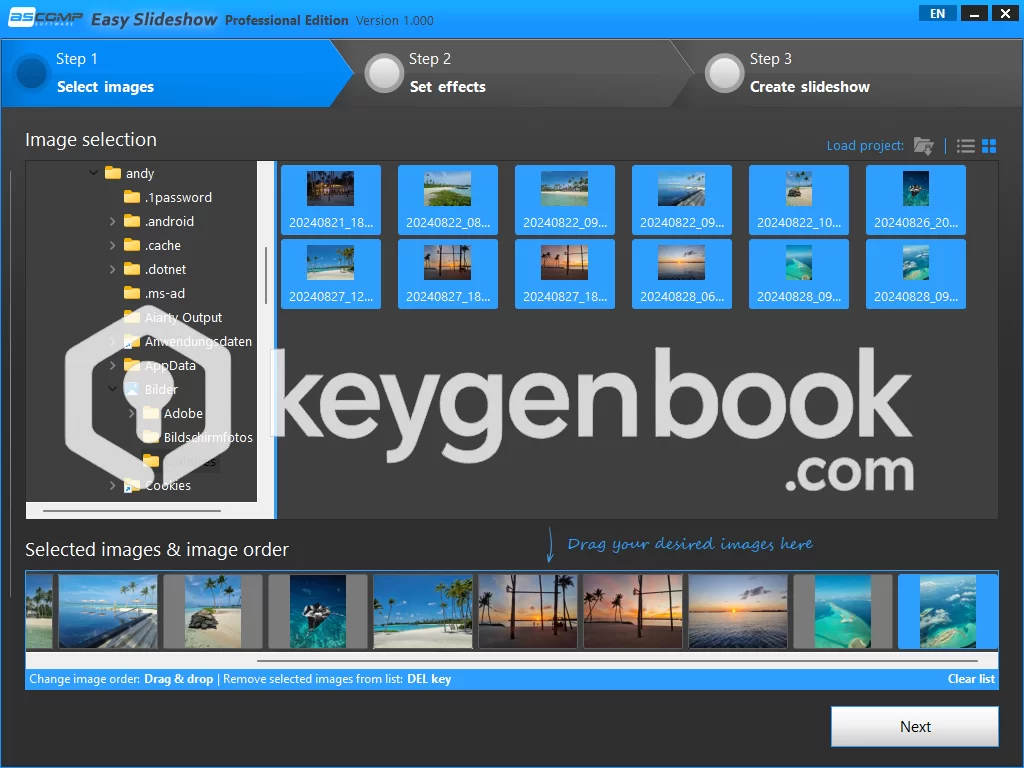Switch to list view layout

(x=965, y=146)
